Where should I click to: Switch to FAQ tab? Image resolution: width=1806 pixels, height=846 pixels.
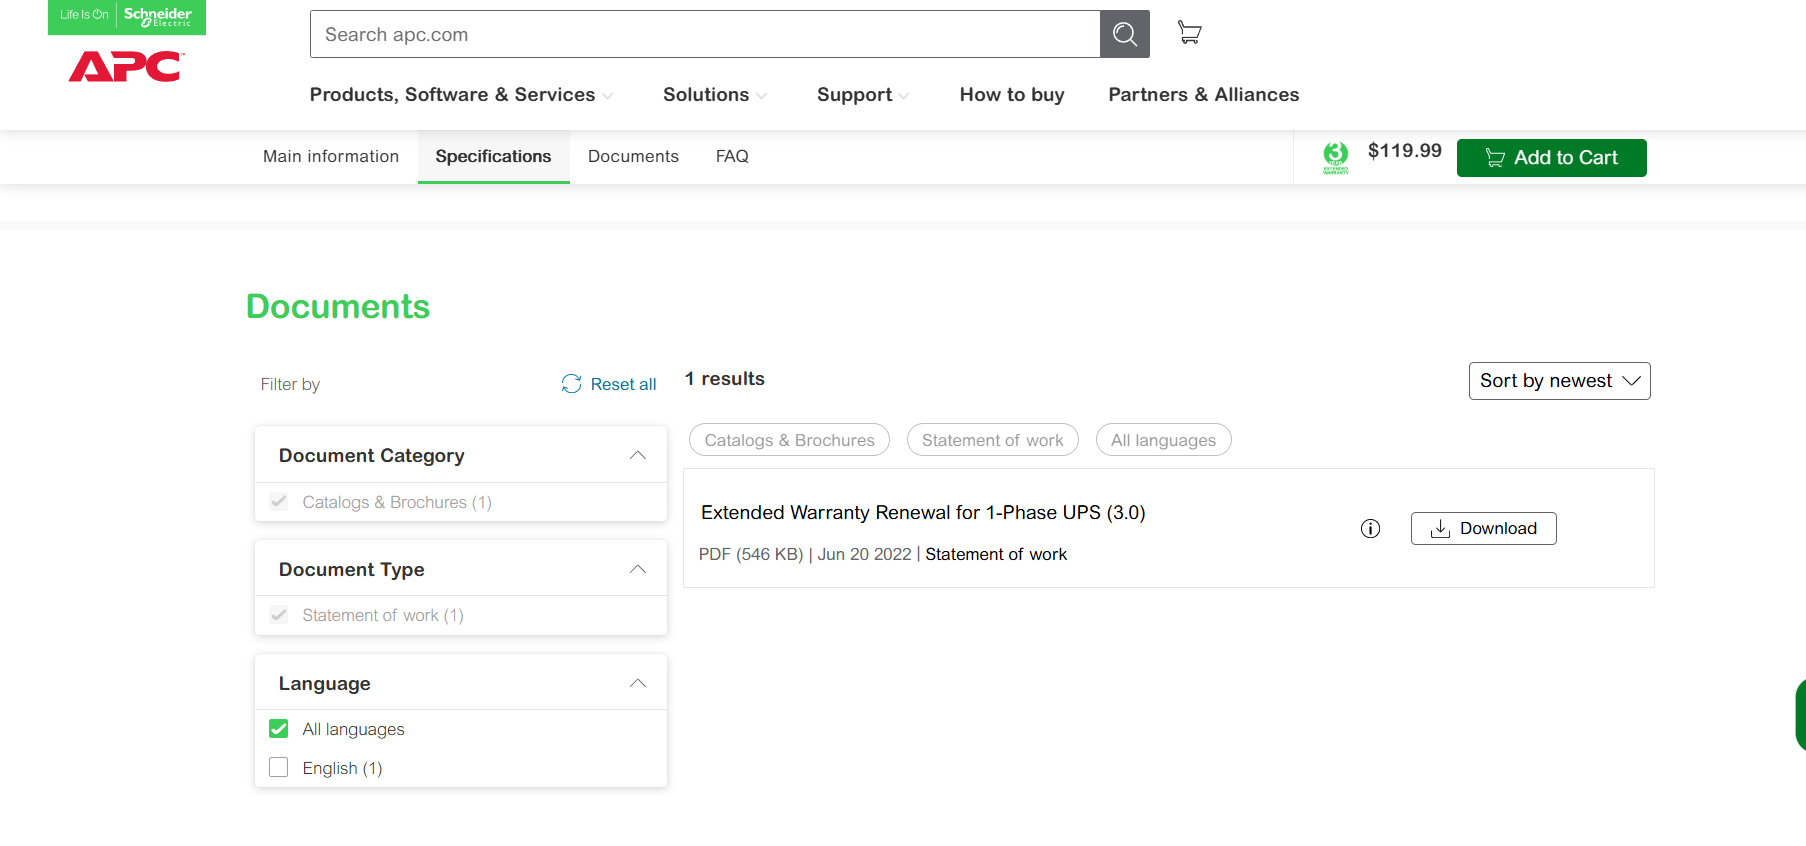pos(732,157)
